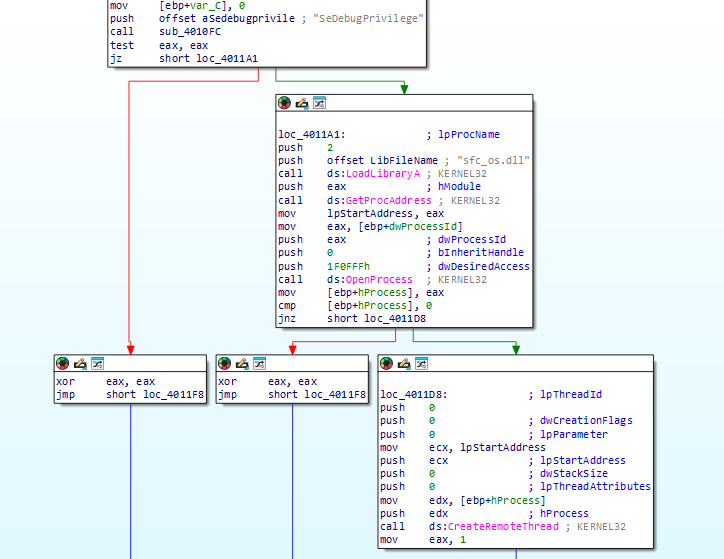The image size is (724, 559).
Task: Click the OpenProcess function name
Action: [379, 279]
